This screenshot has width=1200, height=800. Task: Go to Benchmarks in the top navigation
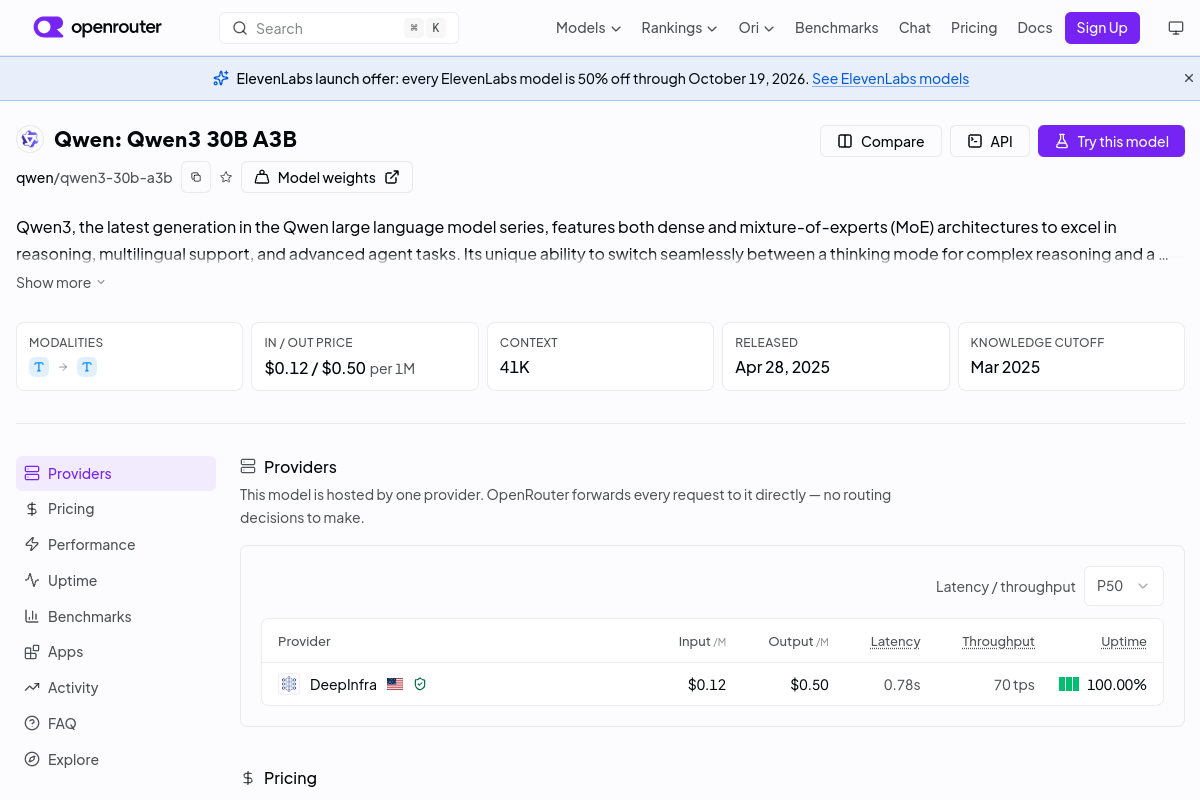(836, 28)
